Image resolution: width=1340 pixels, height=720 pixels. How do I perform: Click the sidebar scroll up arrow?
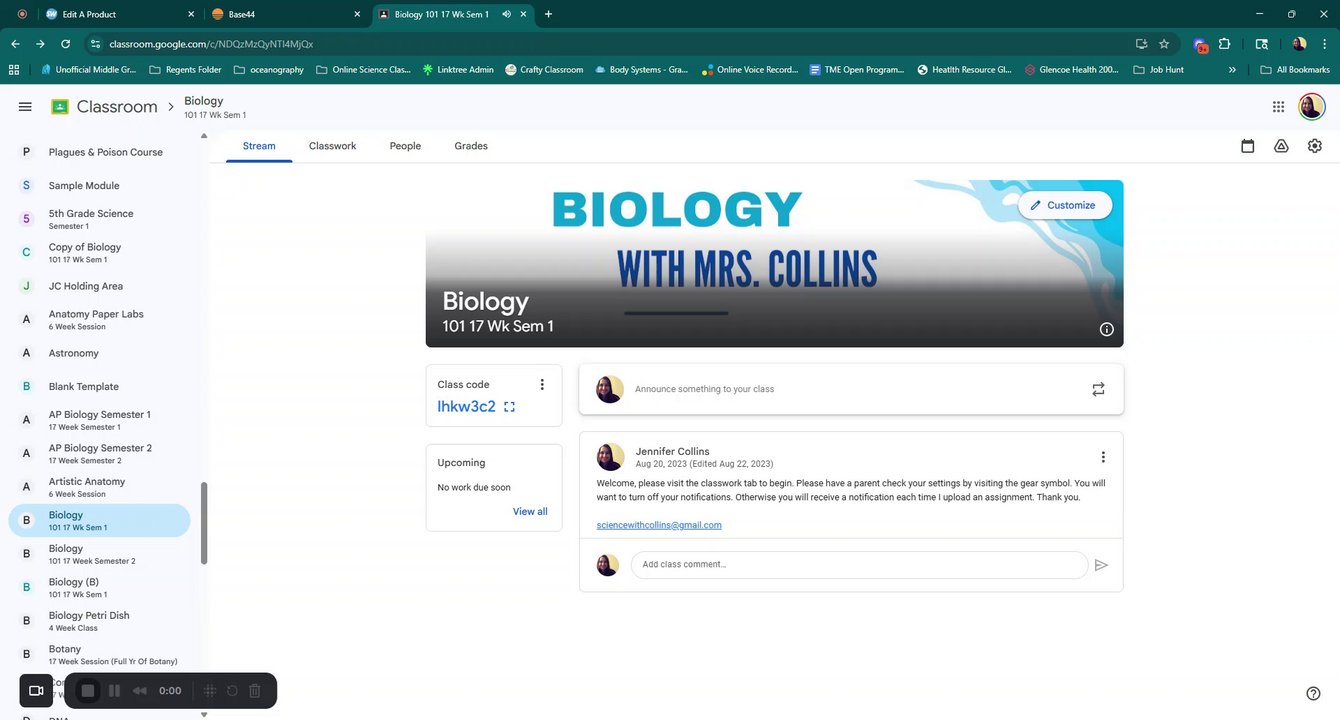(x=204, y=135)
